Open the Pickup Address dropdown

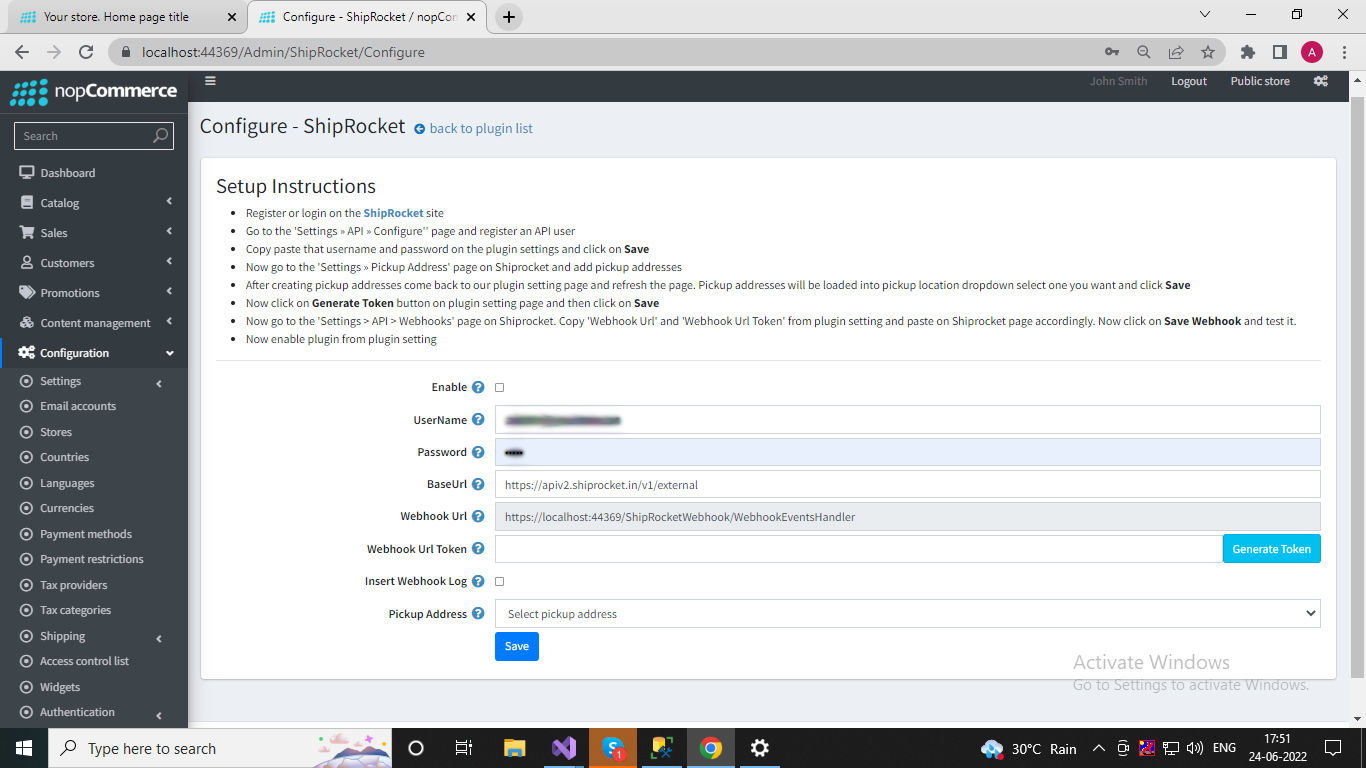908,614
